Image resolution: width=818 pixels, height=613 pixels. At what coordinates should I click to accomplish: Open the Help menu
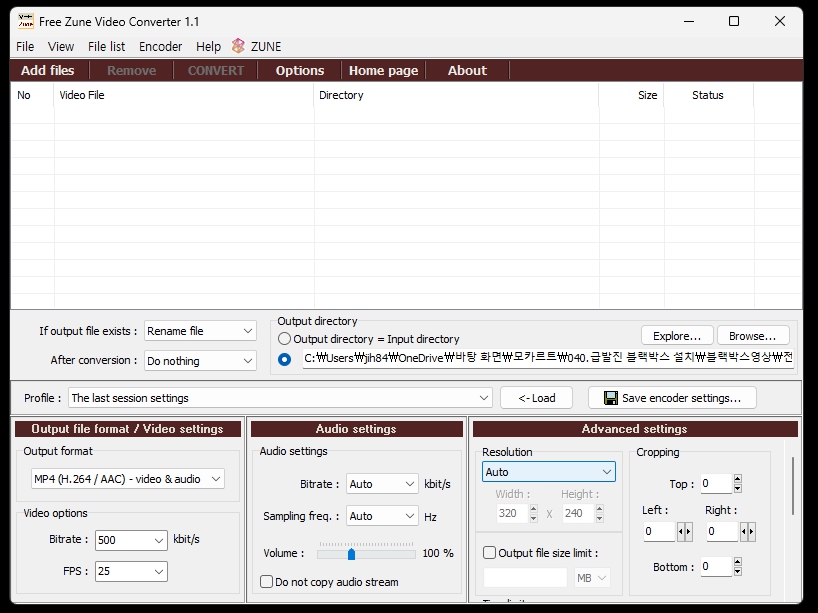click(x=208, y=46)
